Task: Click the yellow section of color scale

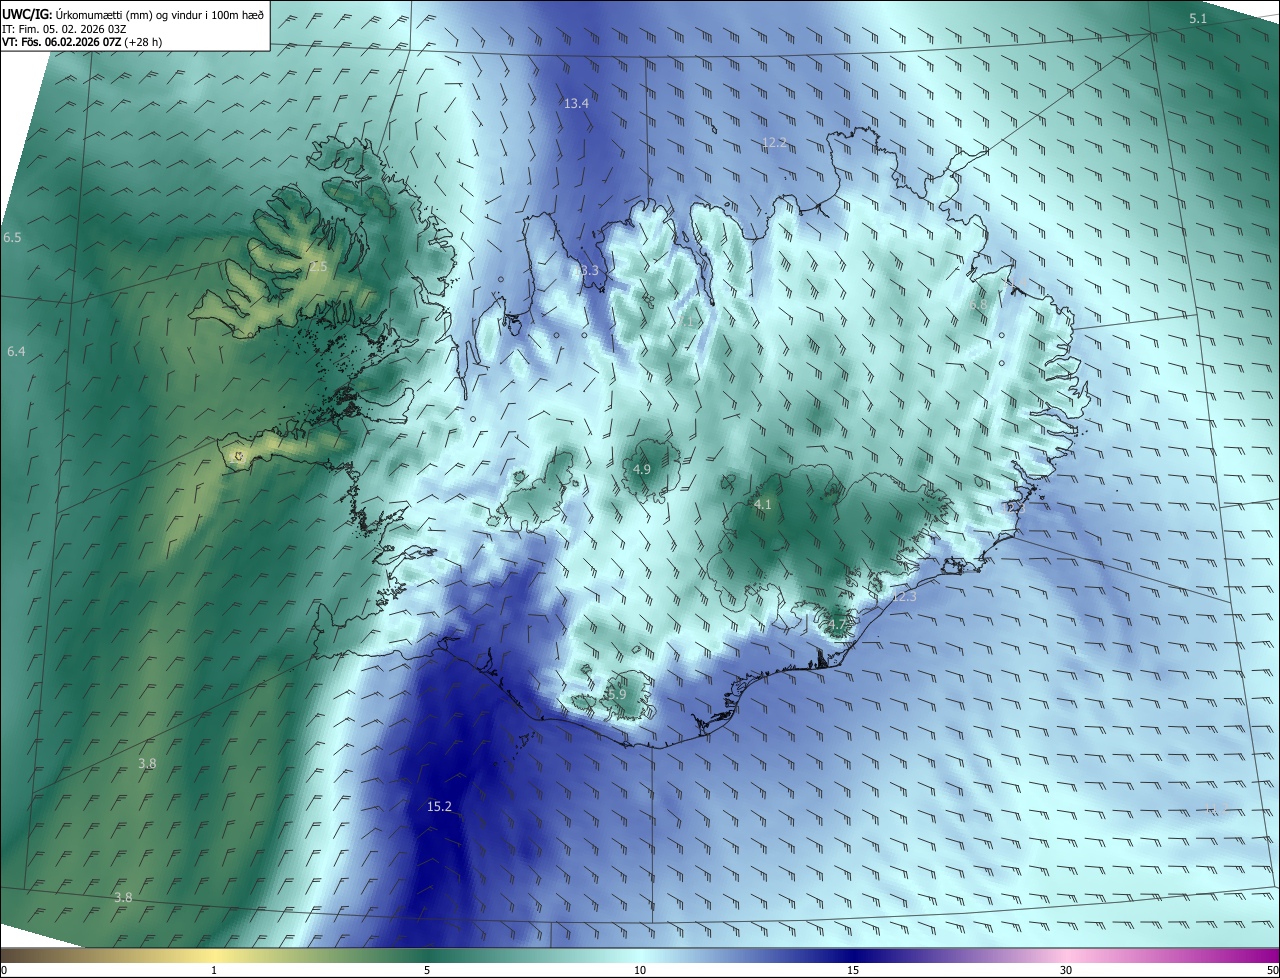Action: 215,955
